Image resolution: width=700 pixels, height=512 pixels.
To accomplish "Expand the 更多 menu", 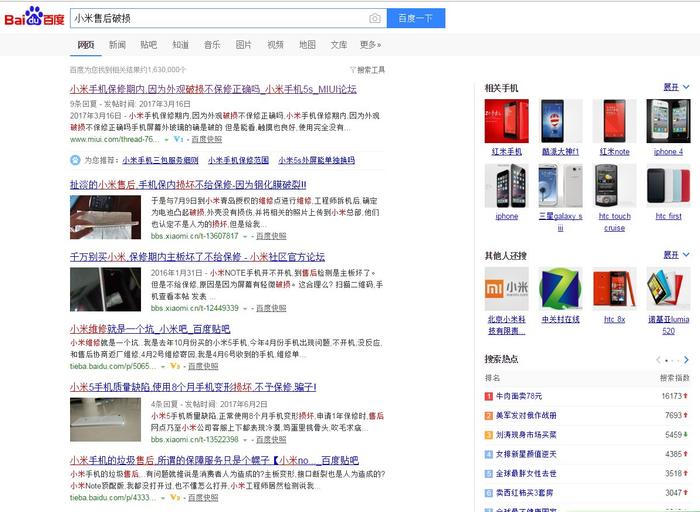I will pyautogui.click(x=371, y=45).
